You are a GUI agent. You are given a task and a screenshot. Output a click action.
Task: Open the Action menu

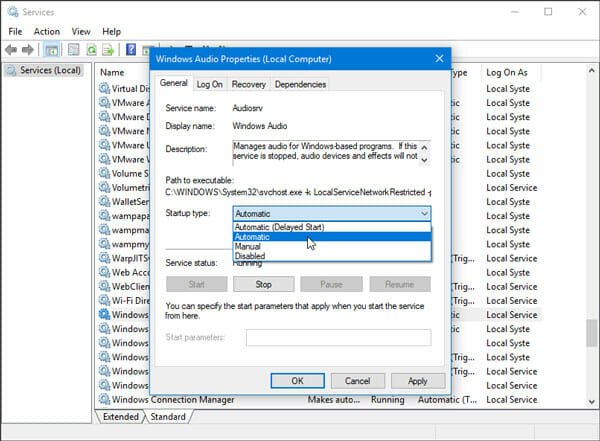pos(46,31)
